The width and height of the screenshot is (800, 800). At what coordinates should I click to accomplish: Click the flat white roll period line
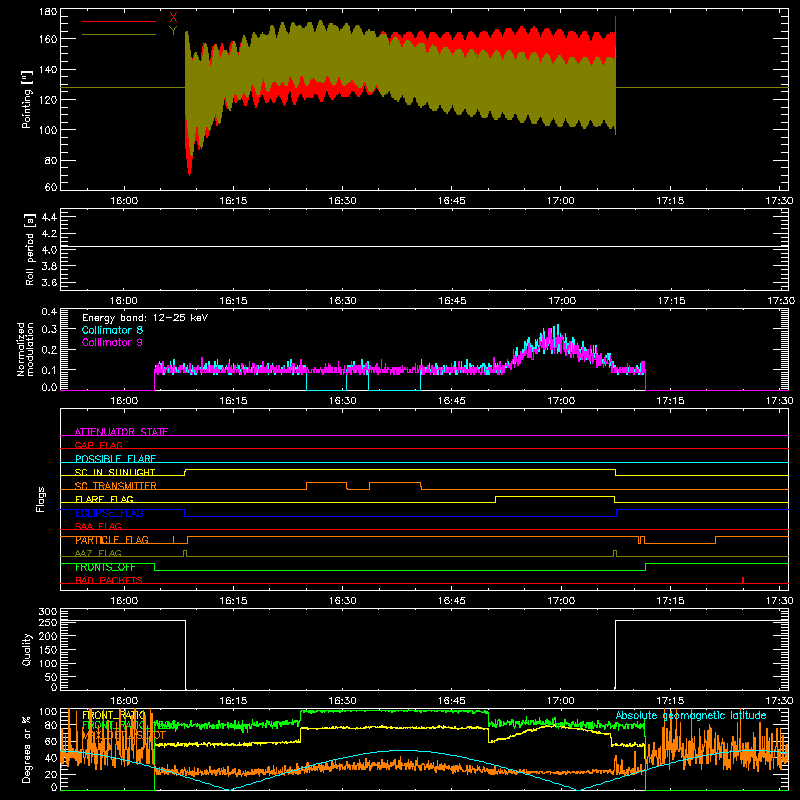coord(424,247)
